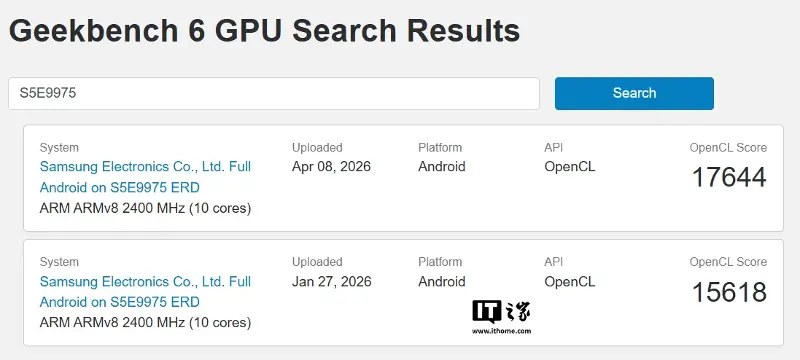Click Android platform in the first result
800x360 pixels.
click(442, 167)
